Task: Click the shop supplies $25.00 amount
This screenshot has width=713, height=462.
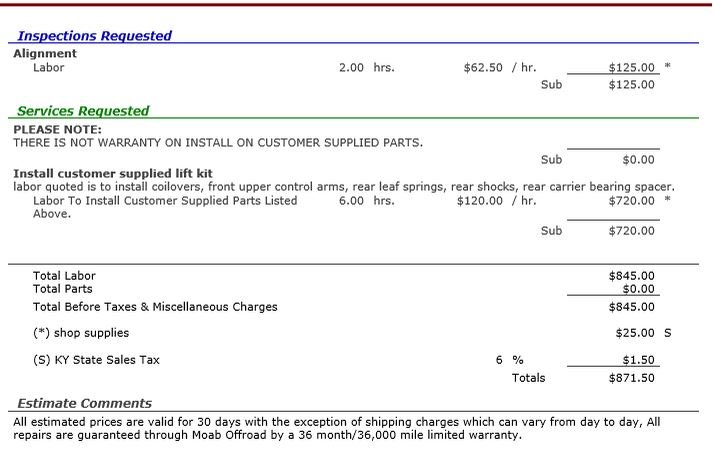Action: (x=635, y=333)
